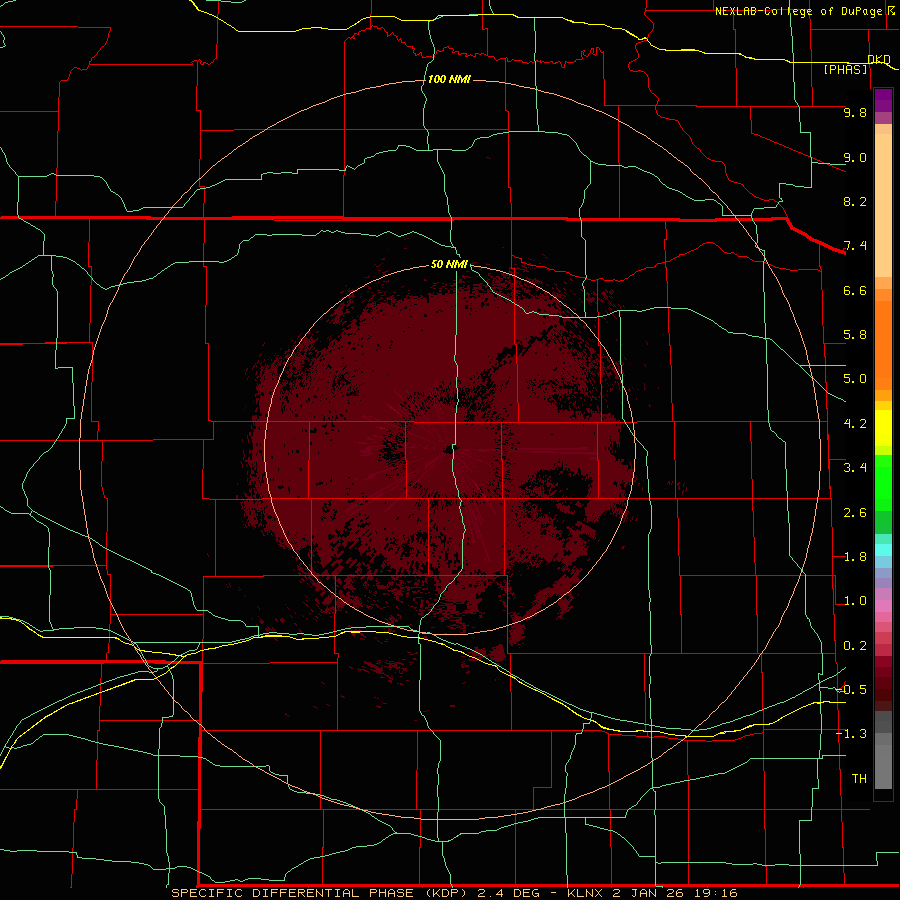Image resolution: width=900 pixels, height=900 pixels.
Task: Select the 9.0 scale value
Action: [855, 157]
